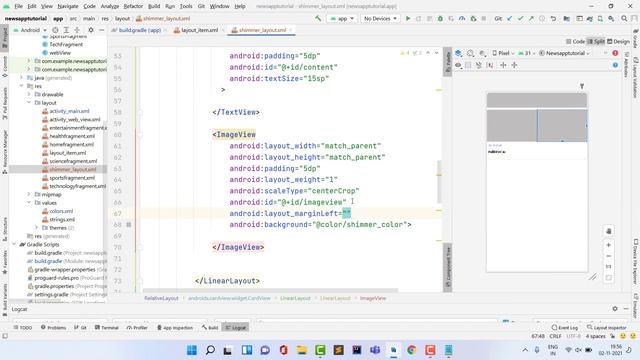Image resolution: width=640 pixels, height=360 pixels.
Task: Click 4 spaces indent in status bar
Action: pyautogui.click(x=596, y=336)
